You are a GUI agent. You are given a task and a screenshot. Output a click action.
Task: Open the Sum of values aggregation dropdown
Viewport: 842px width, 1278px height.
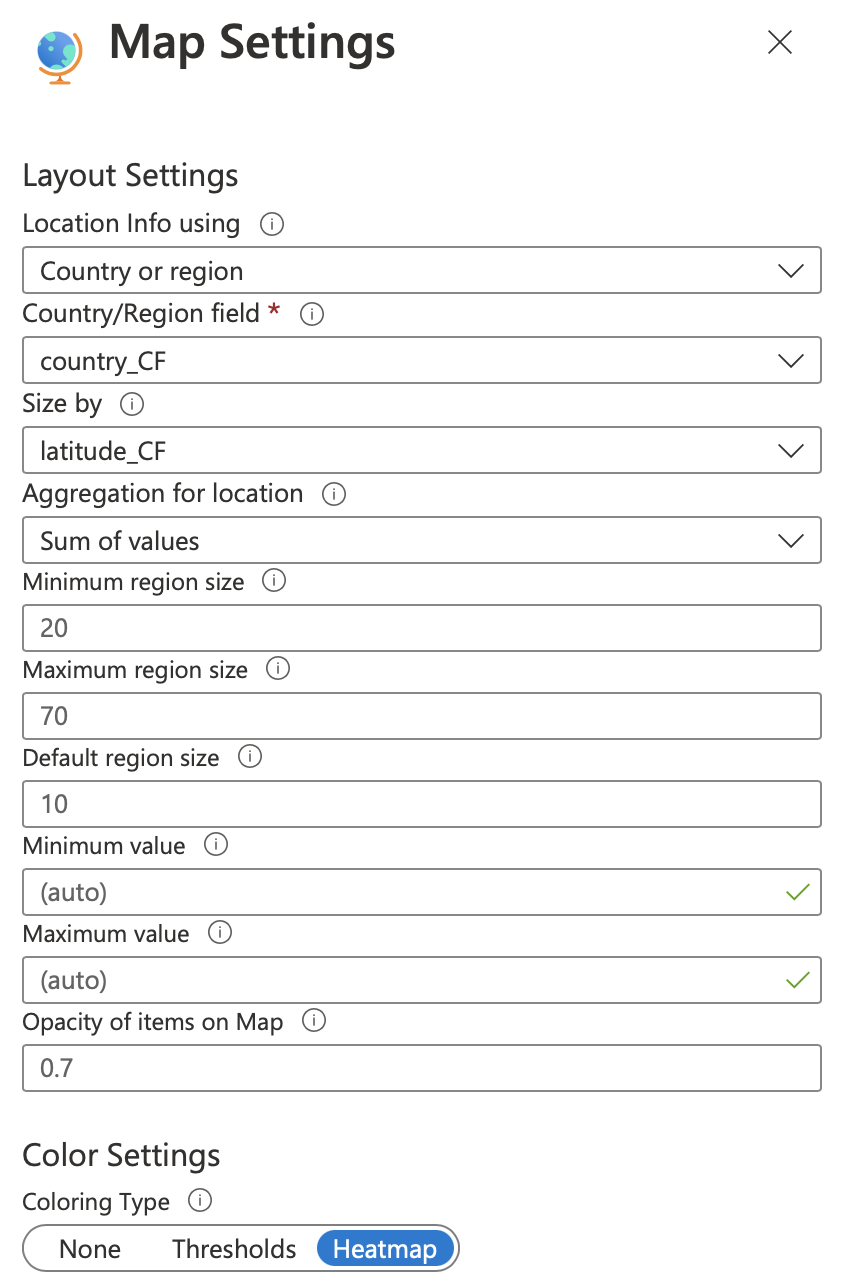[422, 541]
